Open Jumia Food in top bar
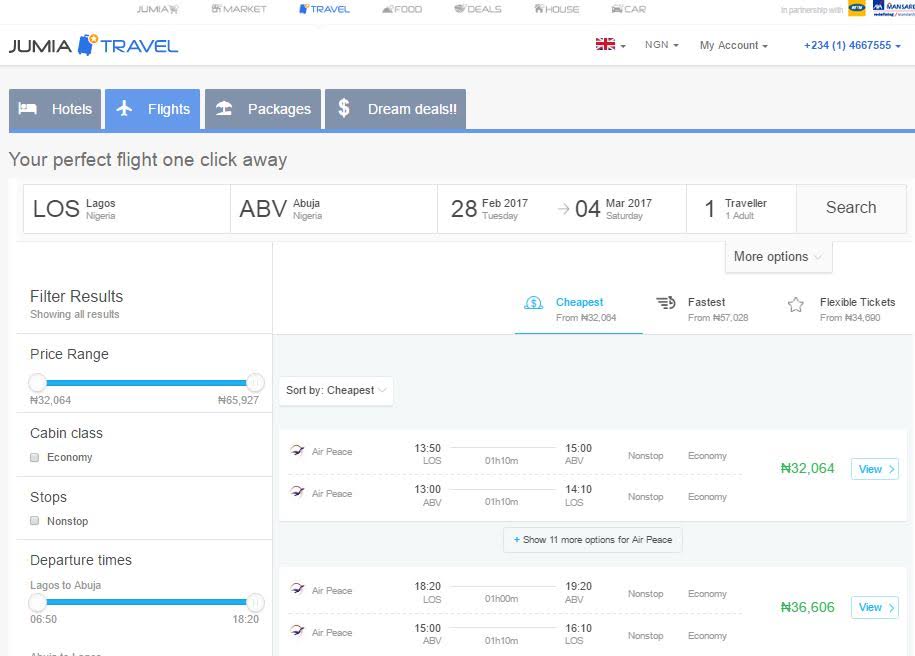This screenshot has height=656, width=915. tap(402, 9)
